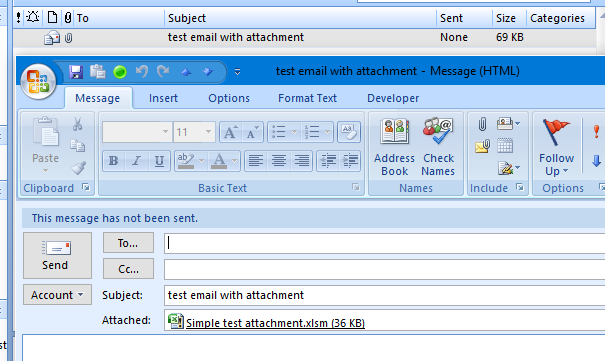Screen dimensions: 605x361
Task: Toggle numbered list
Action: pos(311,132)
